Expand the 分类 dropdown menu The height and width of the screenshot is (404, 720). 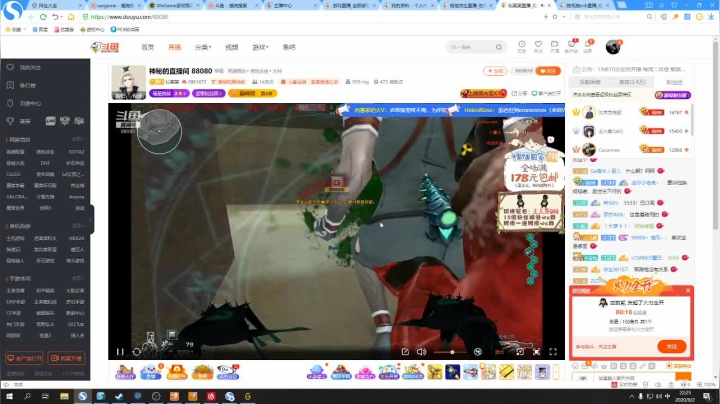click(x=202, y=47)
